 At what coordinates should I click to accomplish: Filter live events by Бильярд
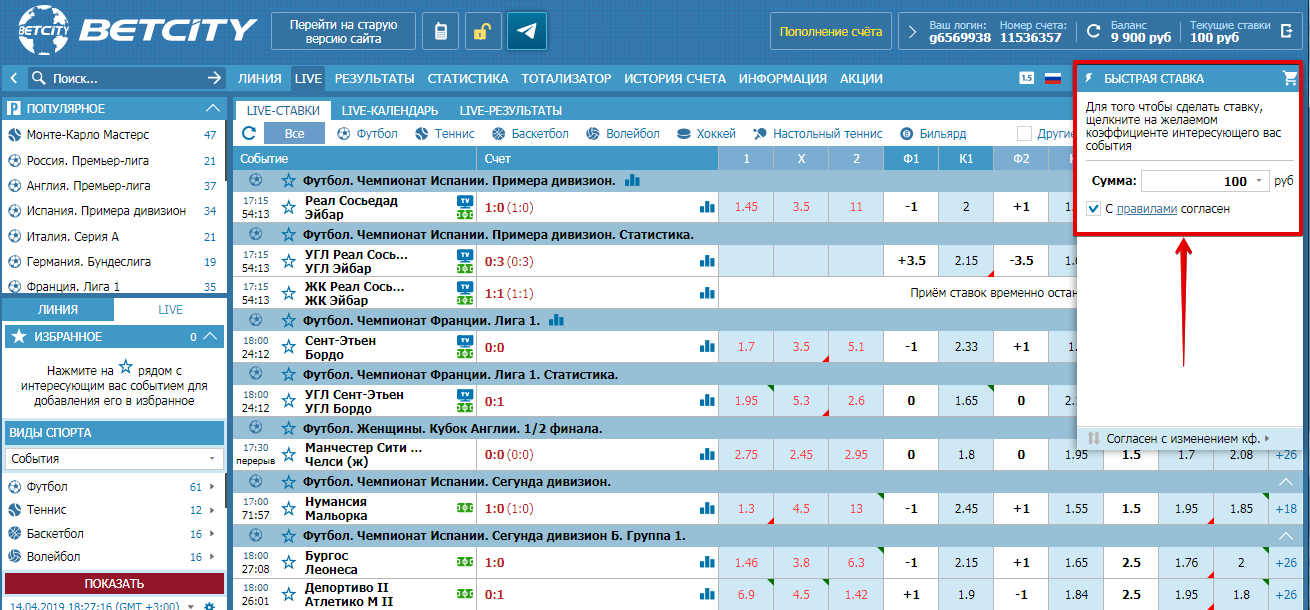(x=933, y=133)
